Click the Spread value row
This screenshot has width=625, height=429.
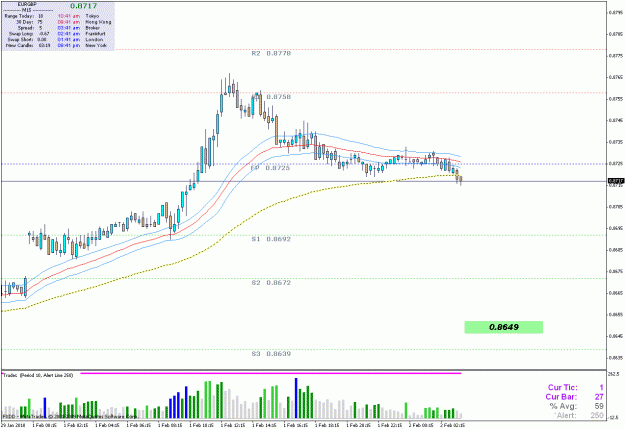tap(30, 28)
